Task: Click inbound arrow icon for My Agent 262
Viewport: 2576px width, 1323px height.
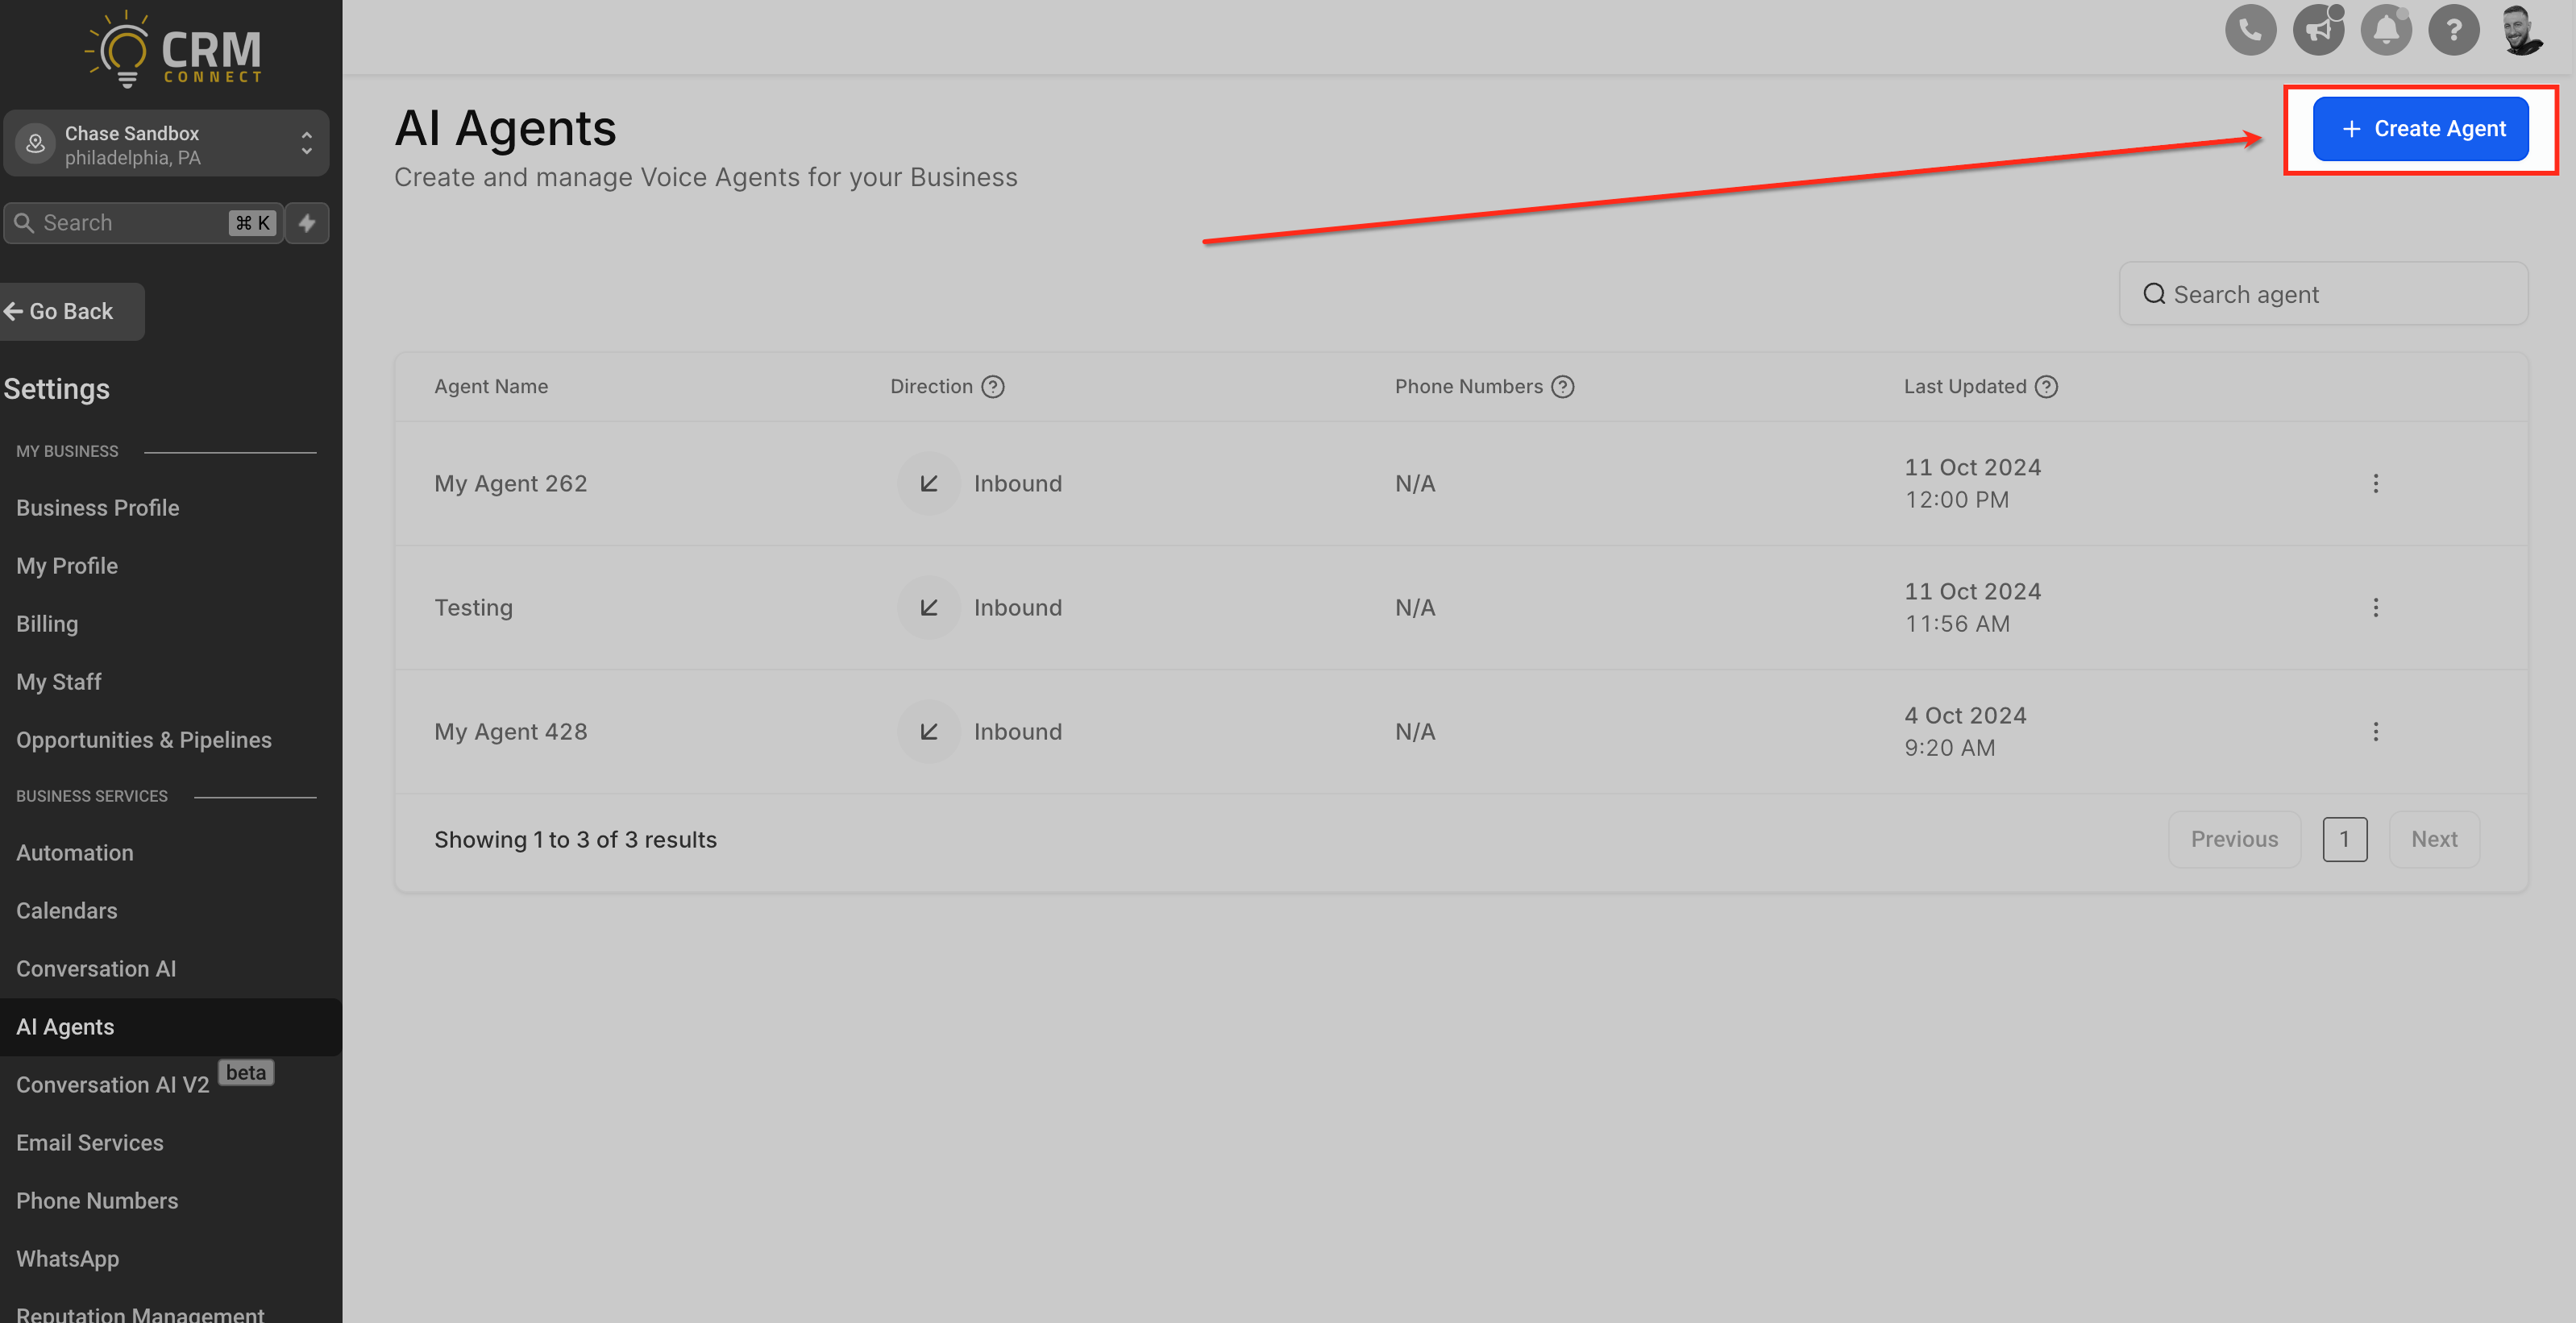Action: [x=928, y=484]
